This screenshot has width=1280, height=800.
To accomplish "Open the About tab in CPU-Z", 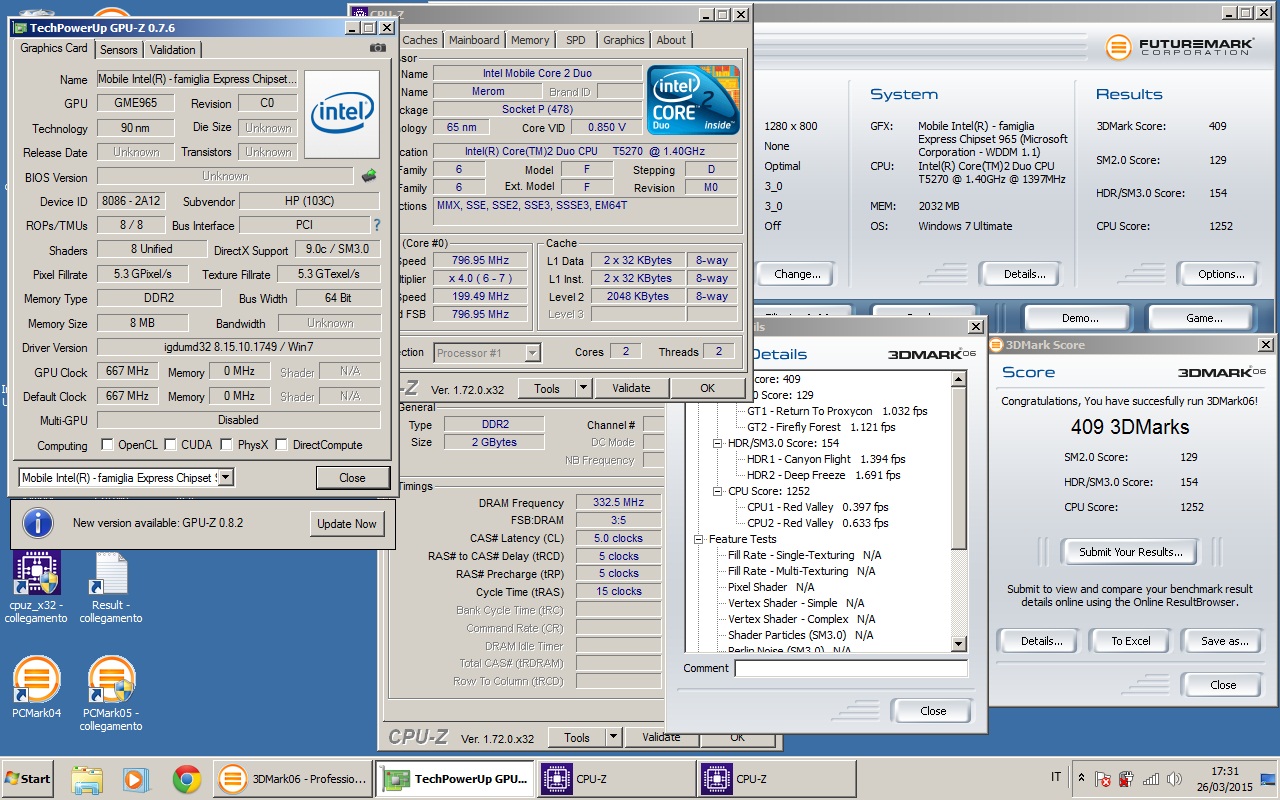I will [671, 40].
